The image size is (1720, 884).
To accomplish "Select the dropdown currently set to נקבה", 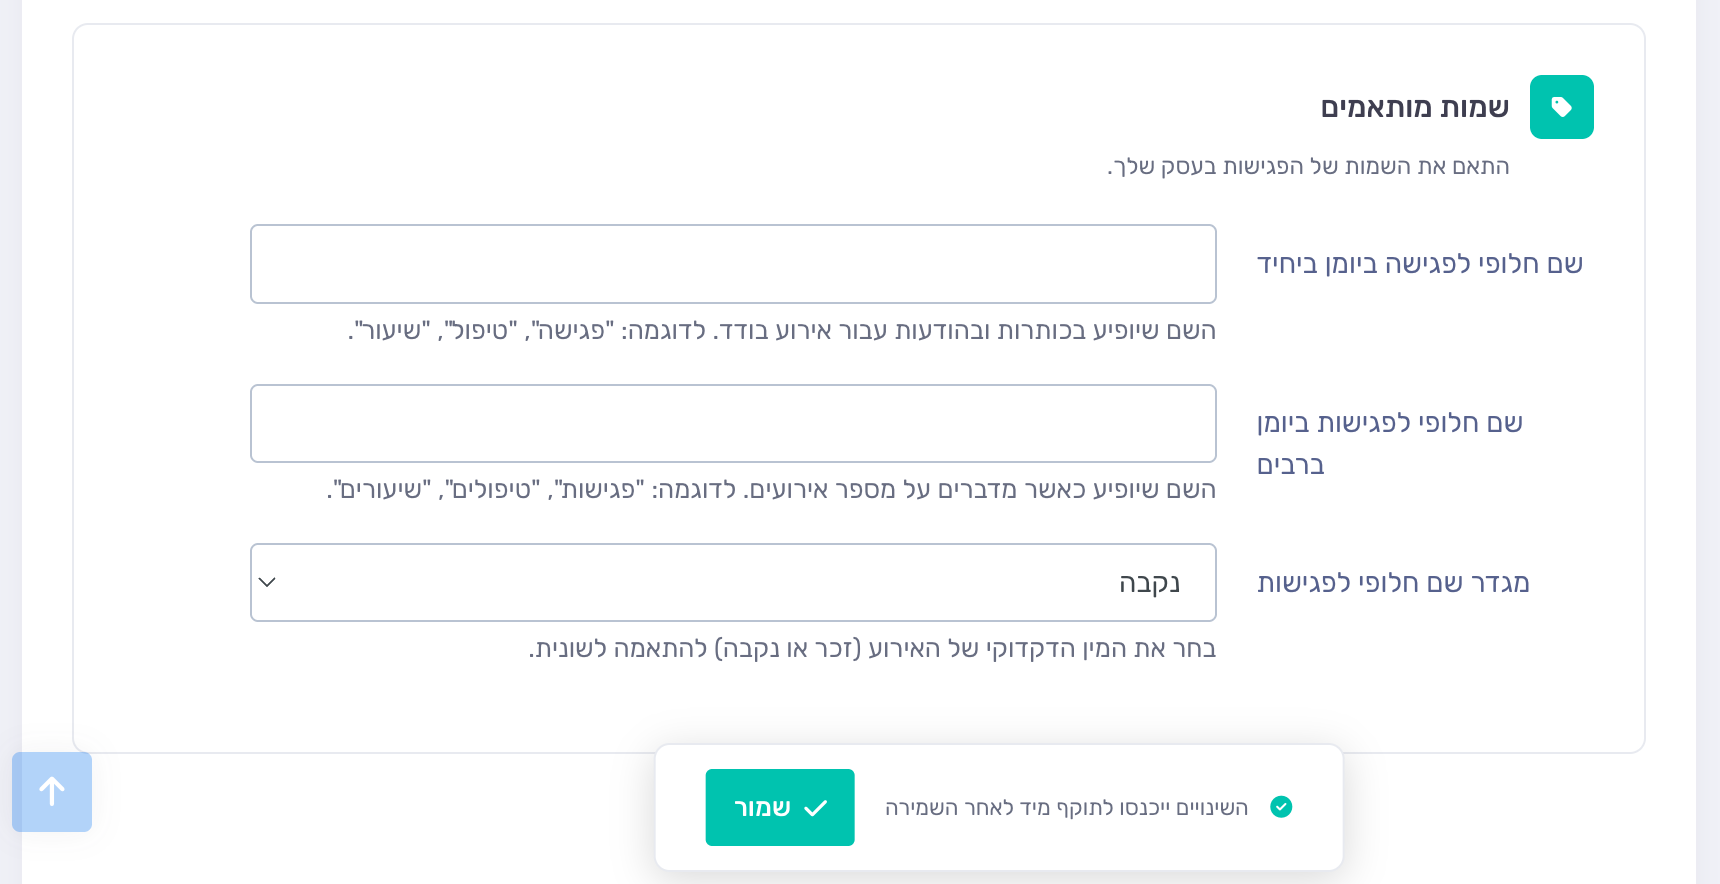I will [x=733, y=582].
